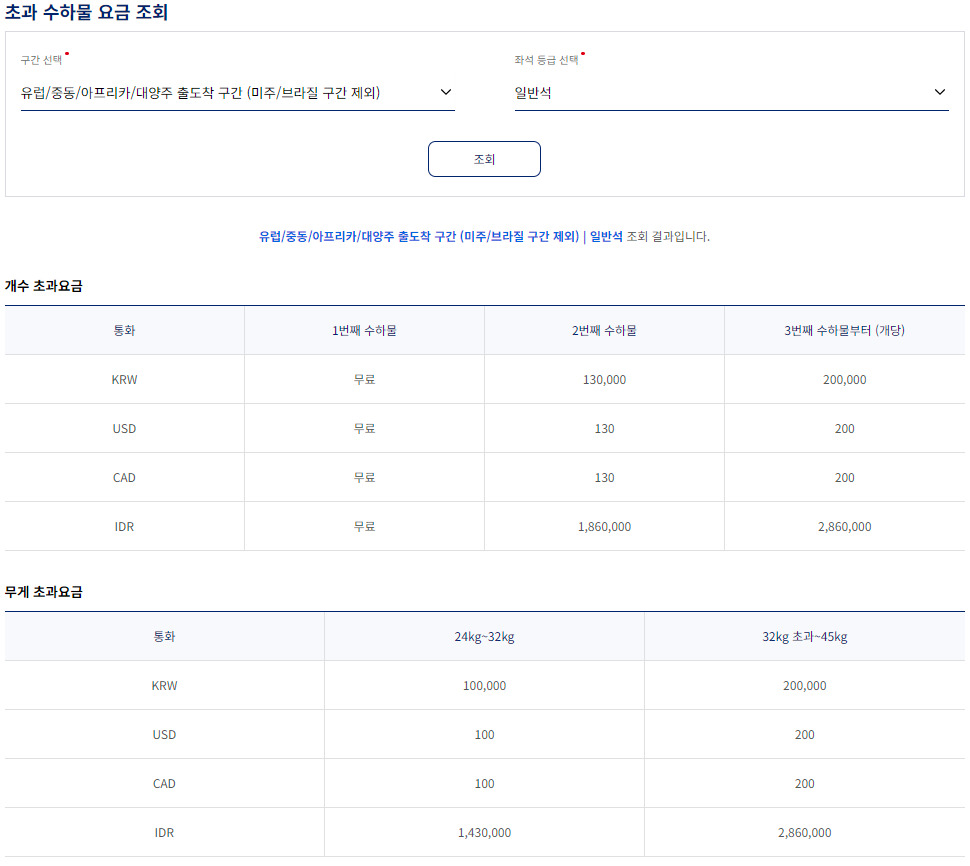Click the USD currency label in the first table
Image resolution: width=970 pixels, height=866 pixels.
(124, 428)
